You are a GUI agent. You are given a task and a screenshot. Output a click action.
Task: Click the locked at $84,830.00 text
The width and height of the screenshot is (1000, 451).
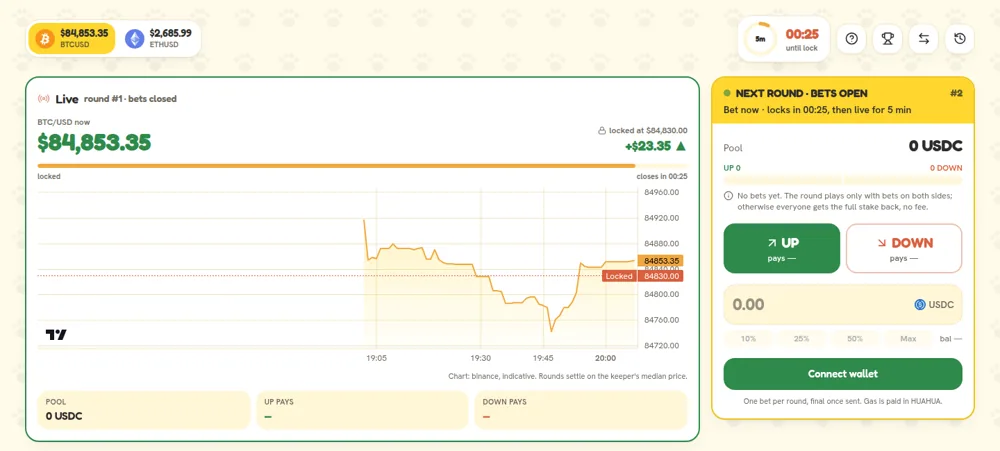click(648, 130)
